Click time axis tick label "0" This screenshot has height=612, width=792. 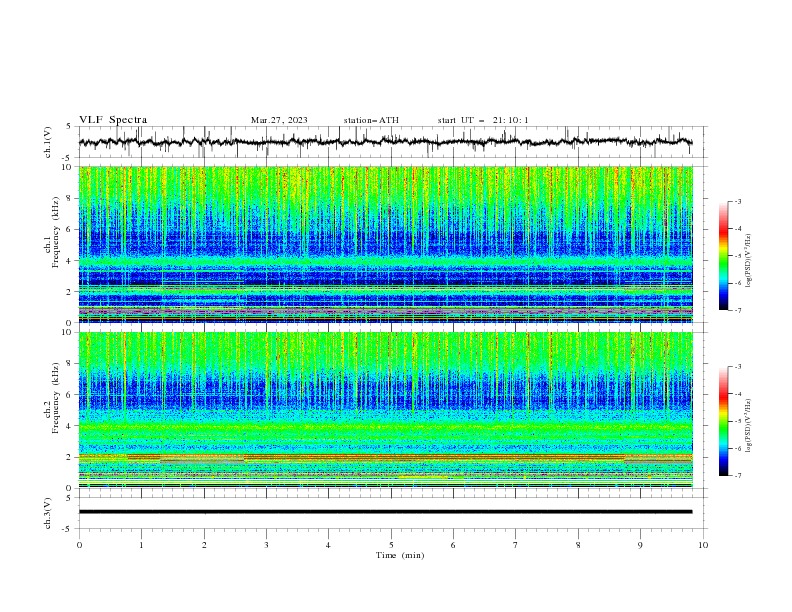[79, 545]
